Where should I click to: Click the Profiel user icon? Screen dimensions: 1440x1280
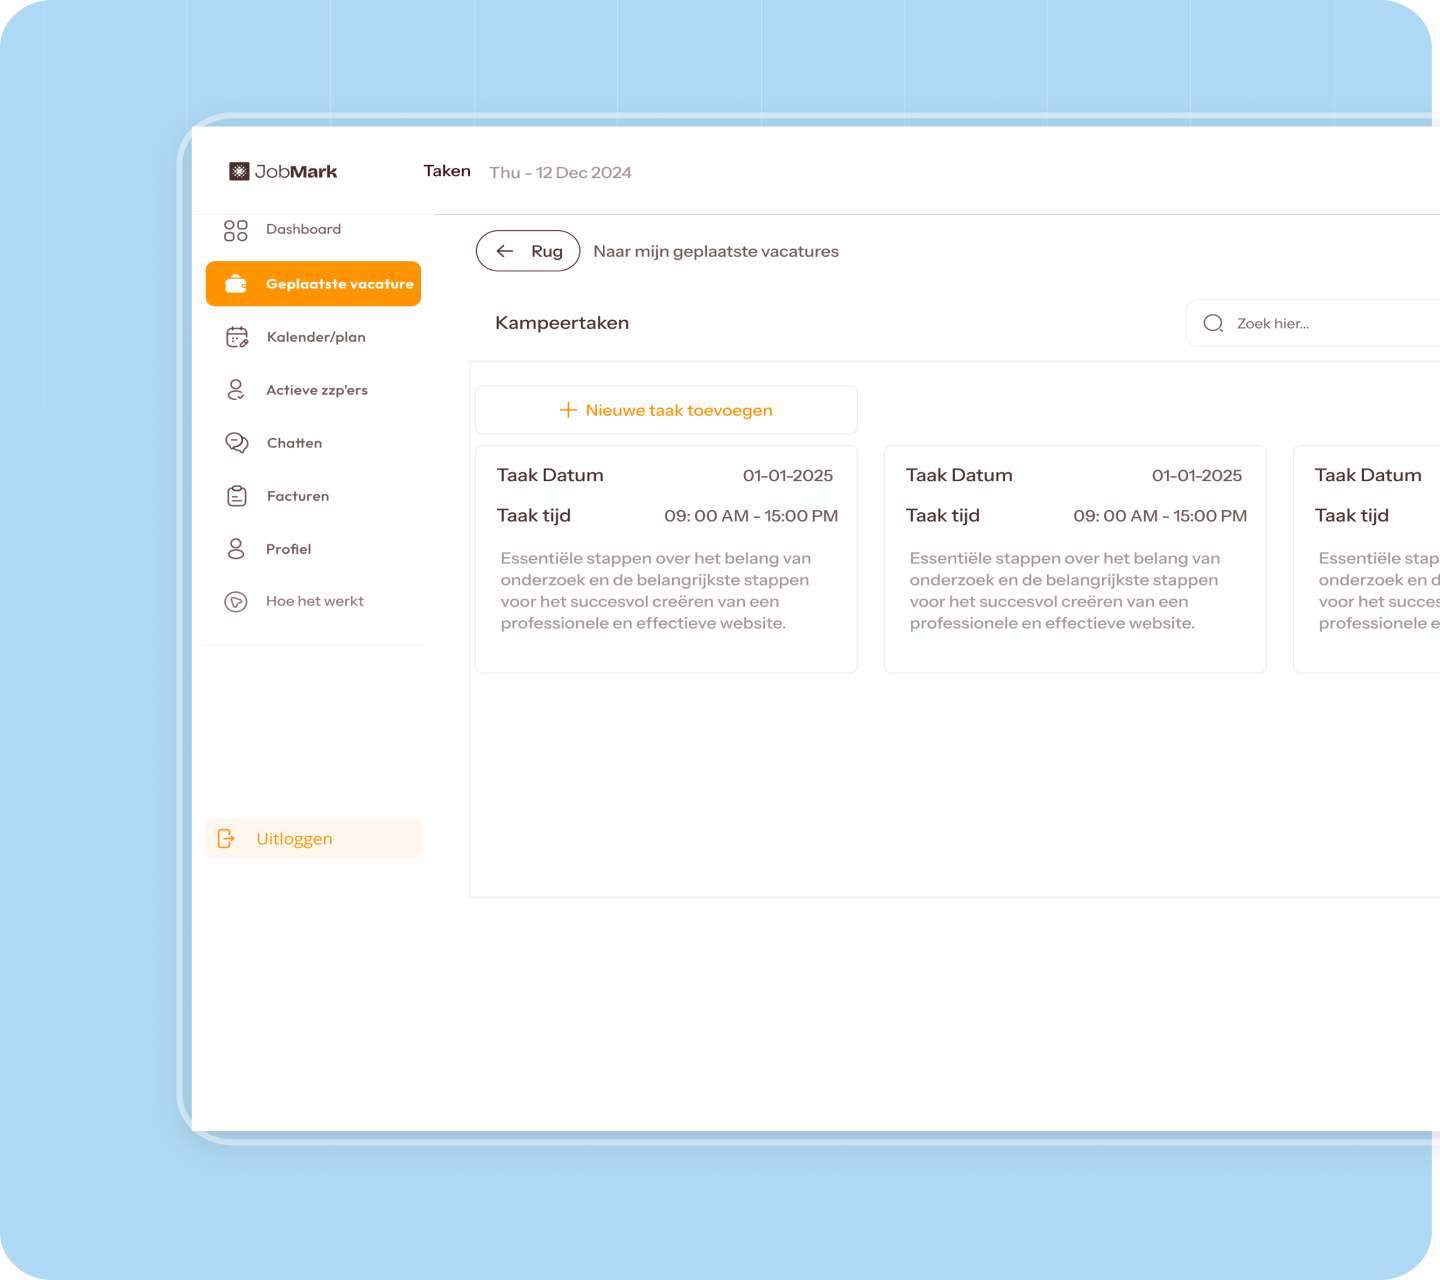point(236,549)
